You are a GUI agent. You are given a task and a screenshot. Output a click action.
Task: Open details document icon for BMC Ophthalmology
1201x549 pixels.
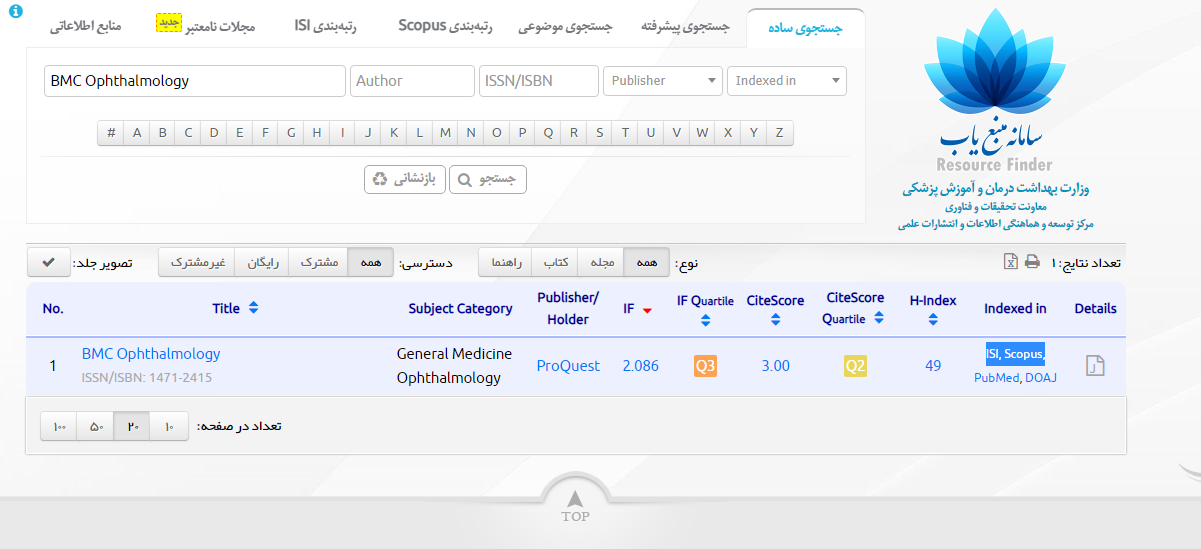(x=1095, y=366)
